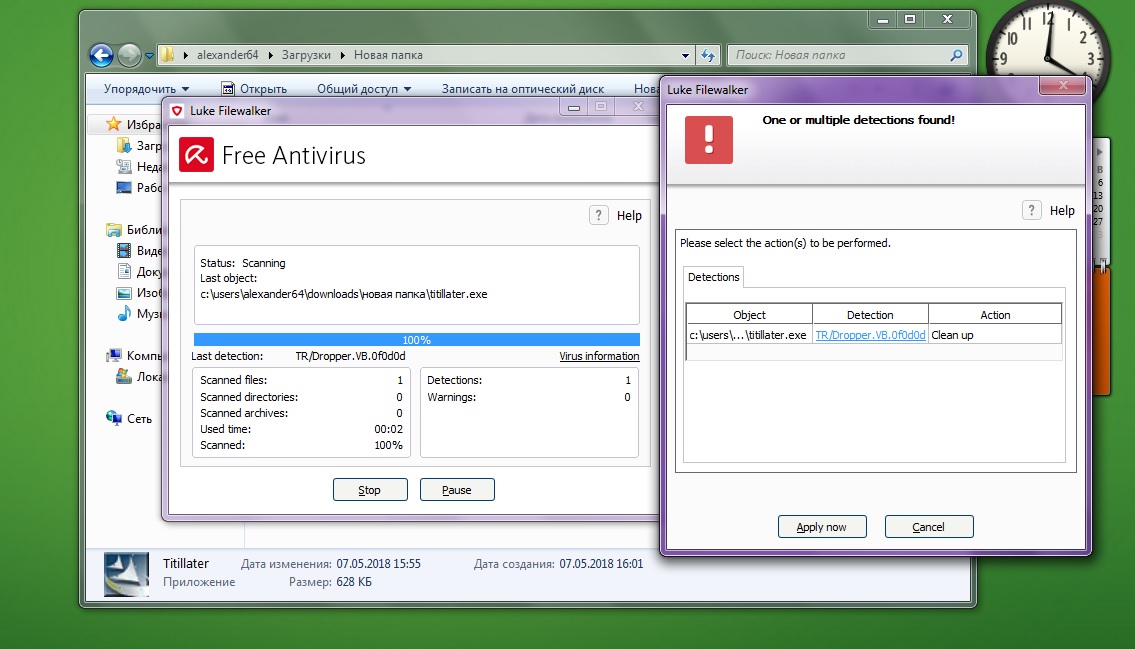The height and width of the screenshot is (649, 1135).
Task: Click the Clean up action cell
Action: click(x=995, y=335)
